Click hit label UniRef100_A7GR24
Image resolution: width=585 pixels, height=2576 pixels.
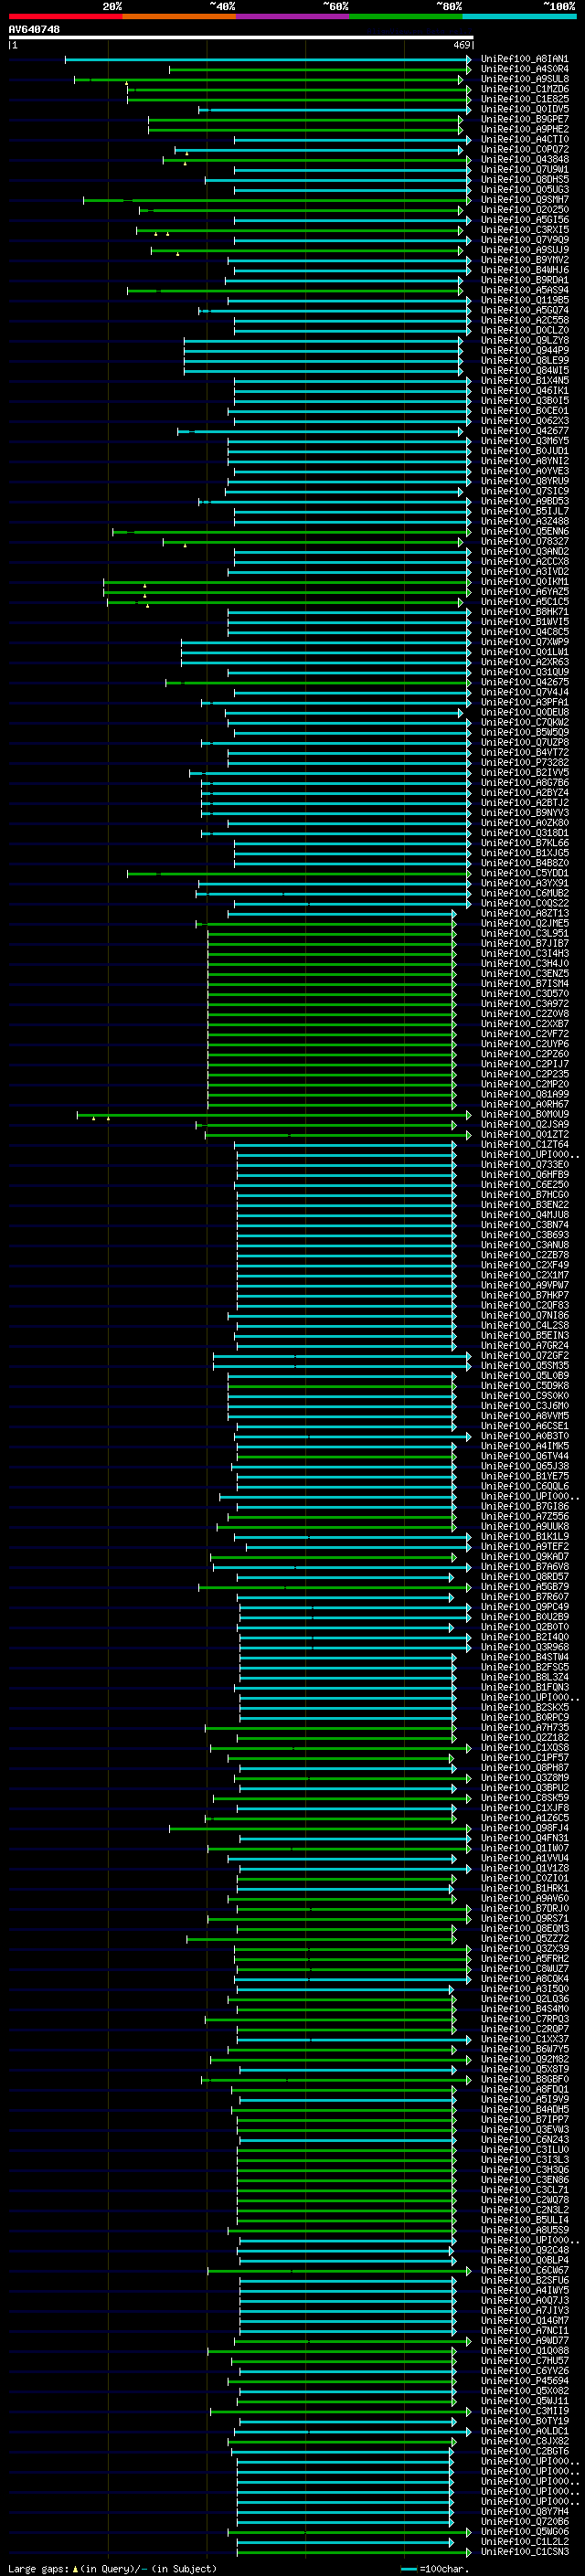[x=524, y=1345]
